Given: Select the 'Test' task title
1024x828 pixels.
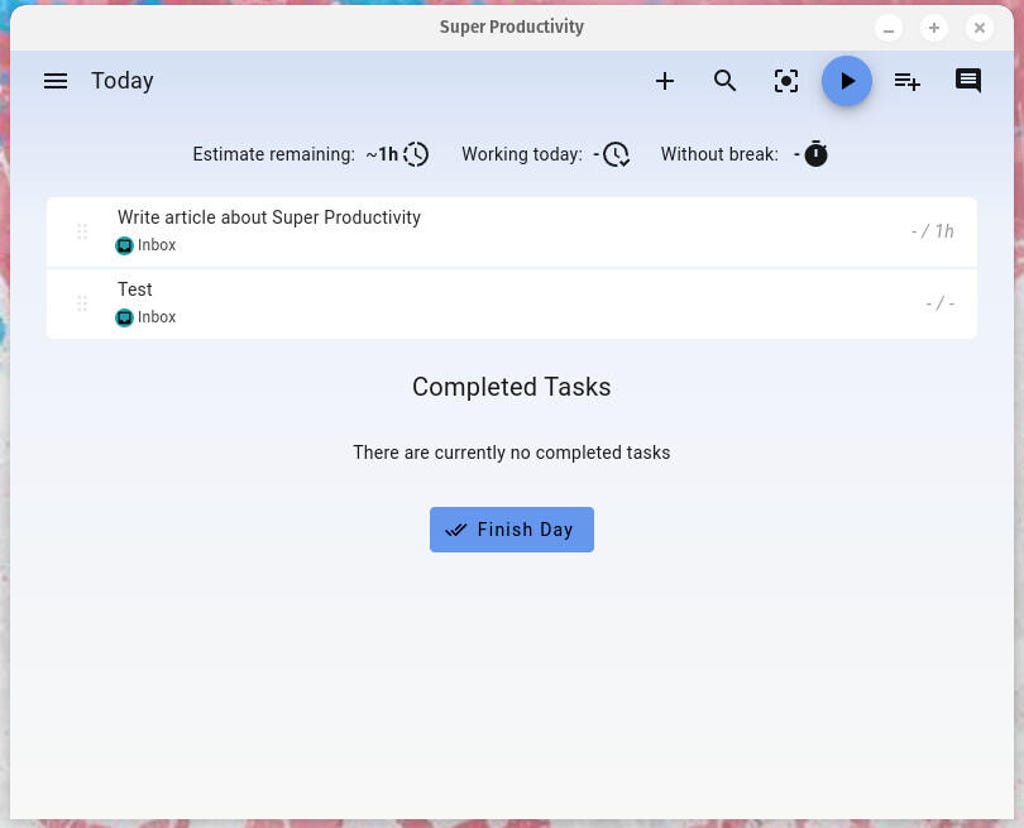Looking at the screenshot, I should pos(135,289).
